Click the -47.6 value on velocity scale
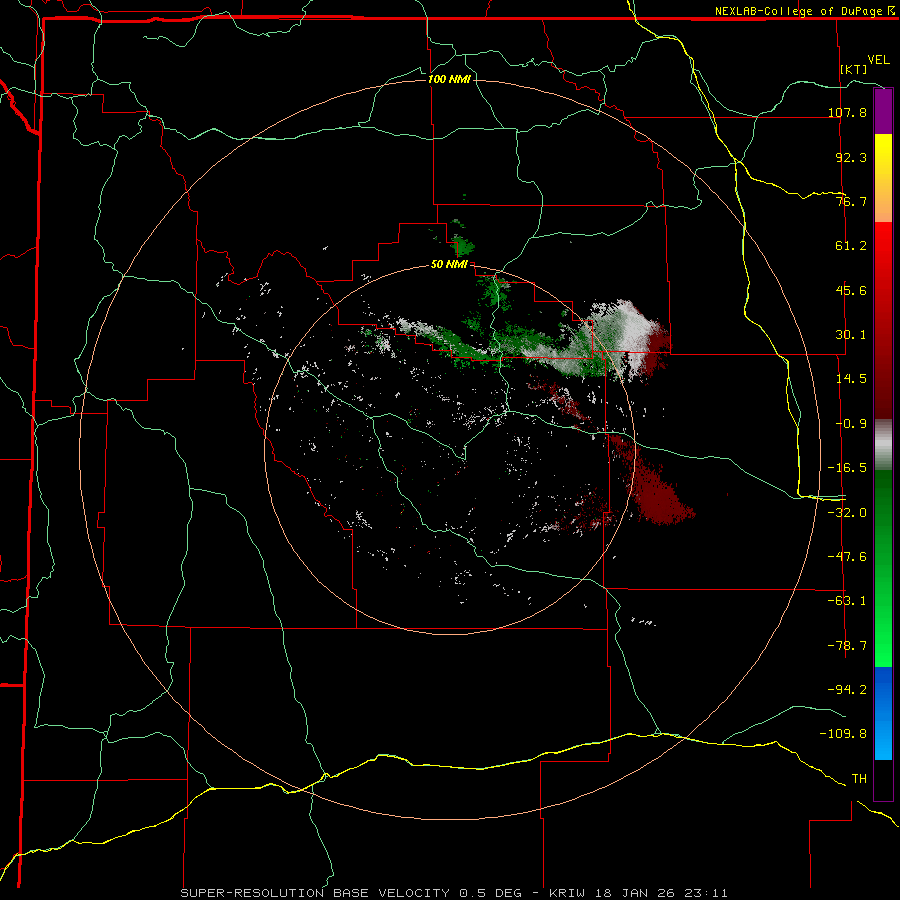 tap(847, 557)
